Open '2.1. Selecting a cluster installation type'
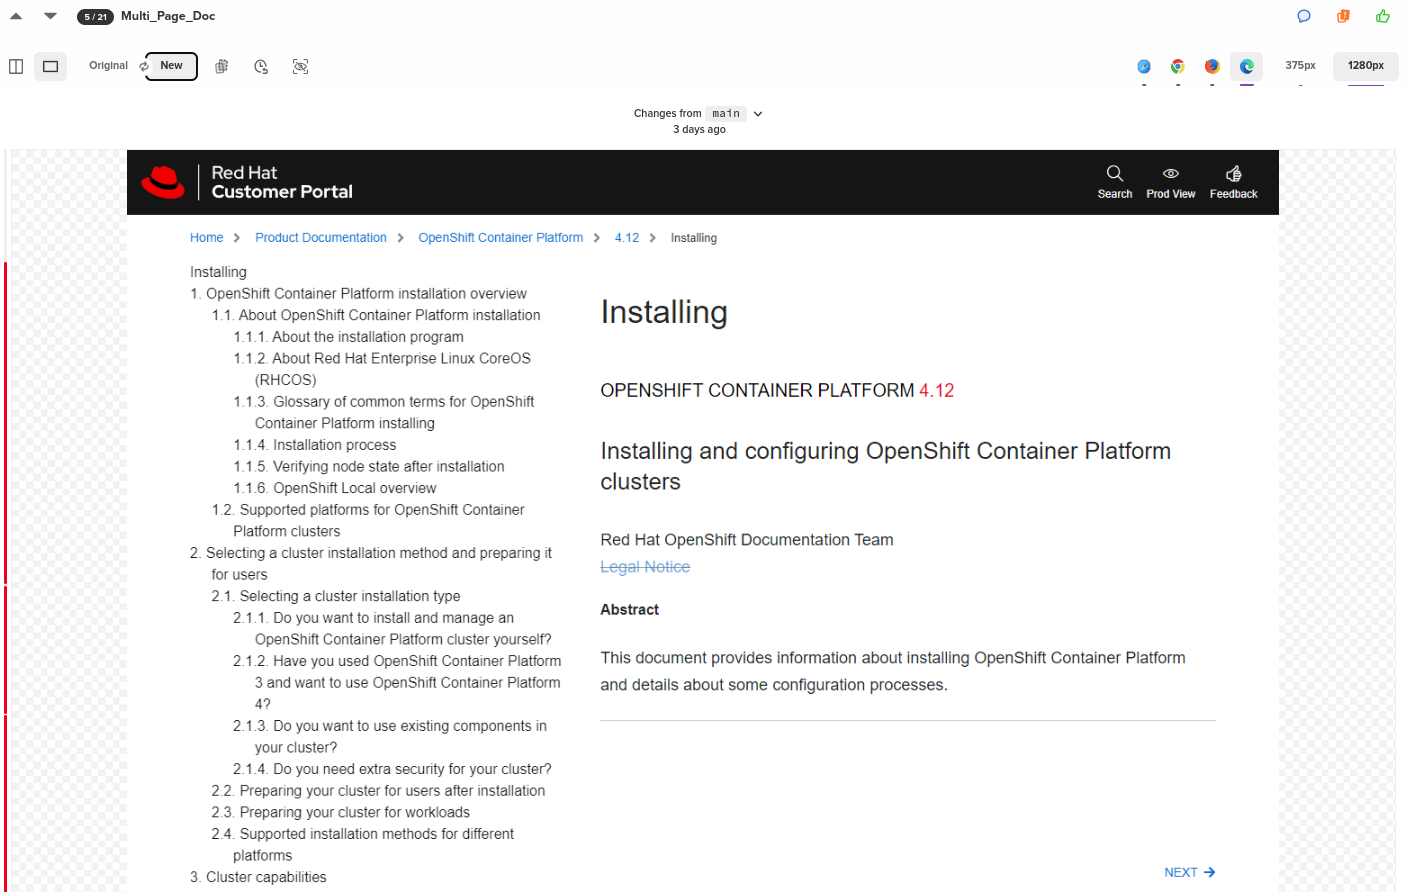Image resolution: width=1408 pixels, height=892 pixels. [336, 596]
